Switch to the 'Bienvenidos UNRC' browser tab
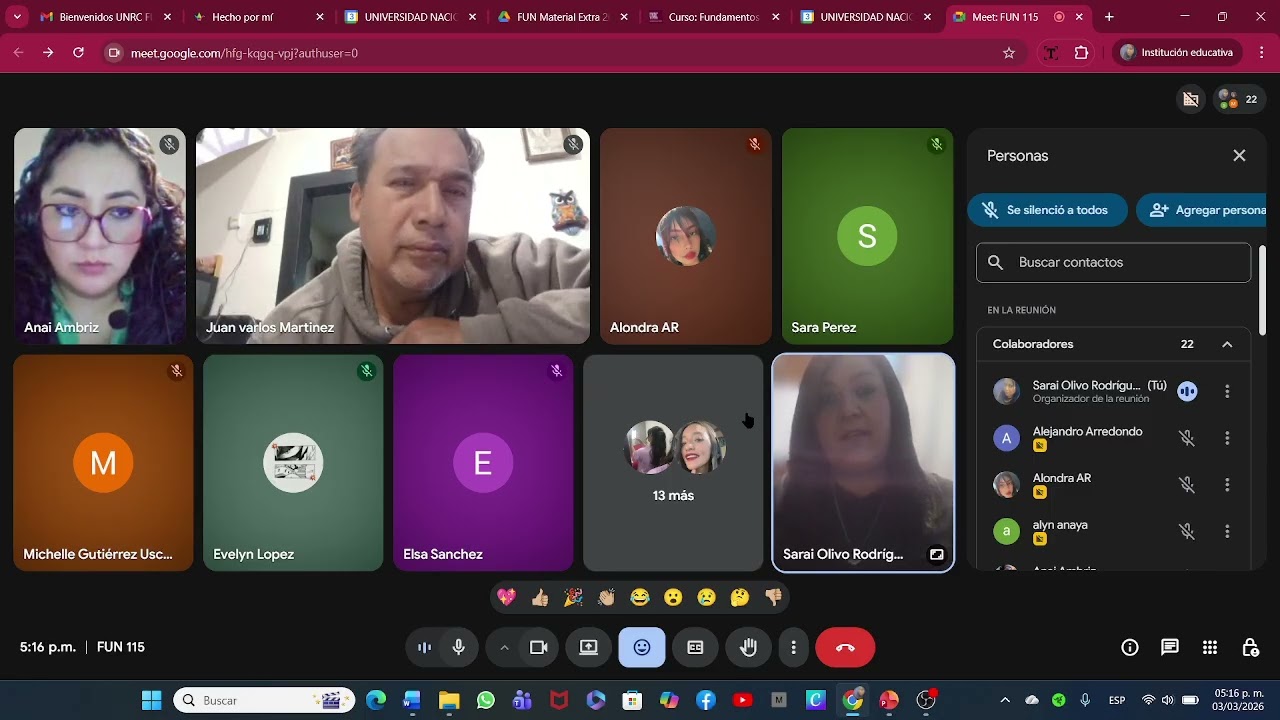 point(105,17)
